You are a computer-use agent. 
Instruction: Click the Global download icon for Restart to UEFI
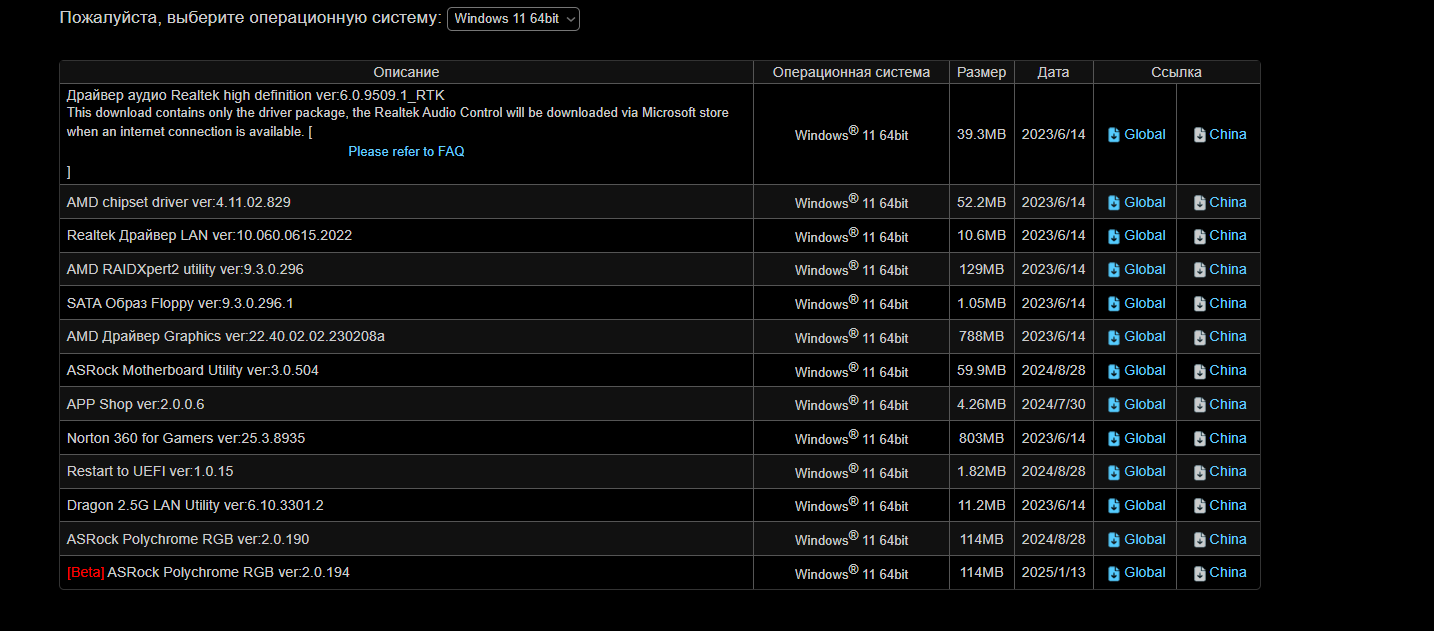[x=1114, y=472]
